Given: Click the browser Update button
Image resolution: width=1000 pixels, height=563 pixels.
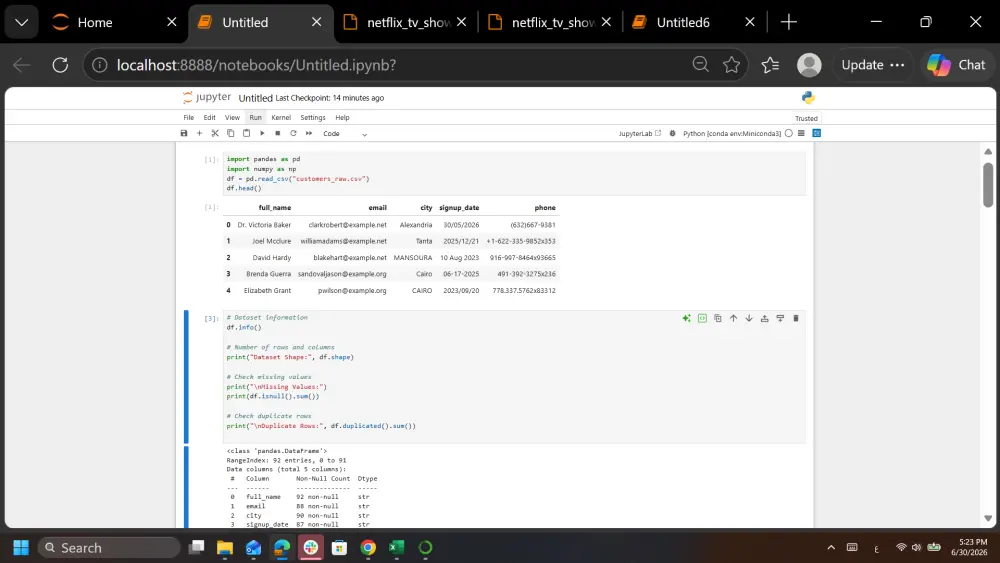Looking at the screenshot, I should point(872,65).
